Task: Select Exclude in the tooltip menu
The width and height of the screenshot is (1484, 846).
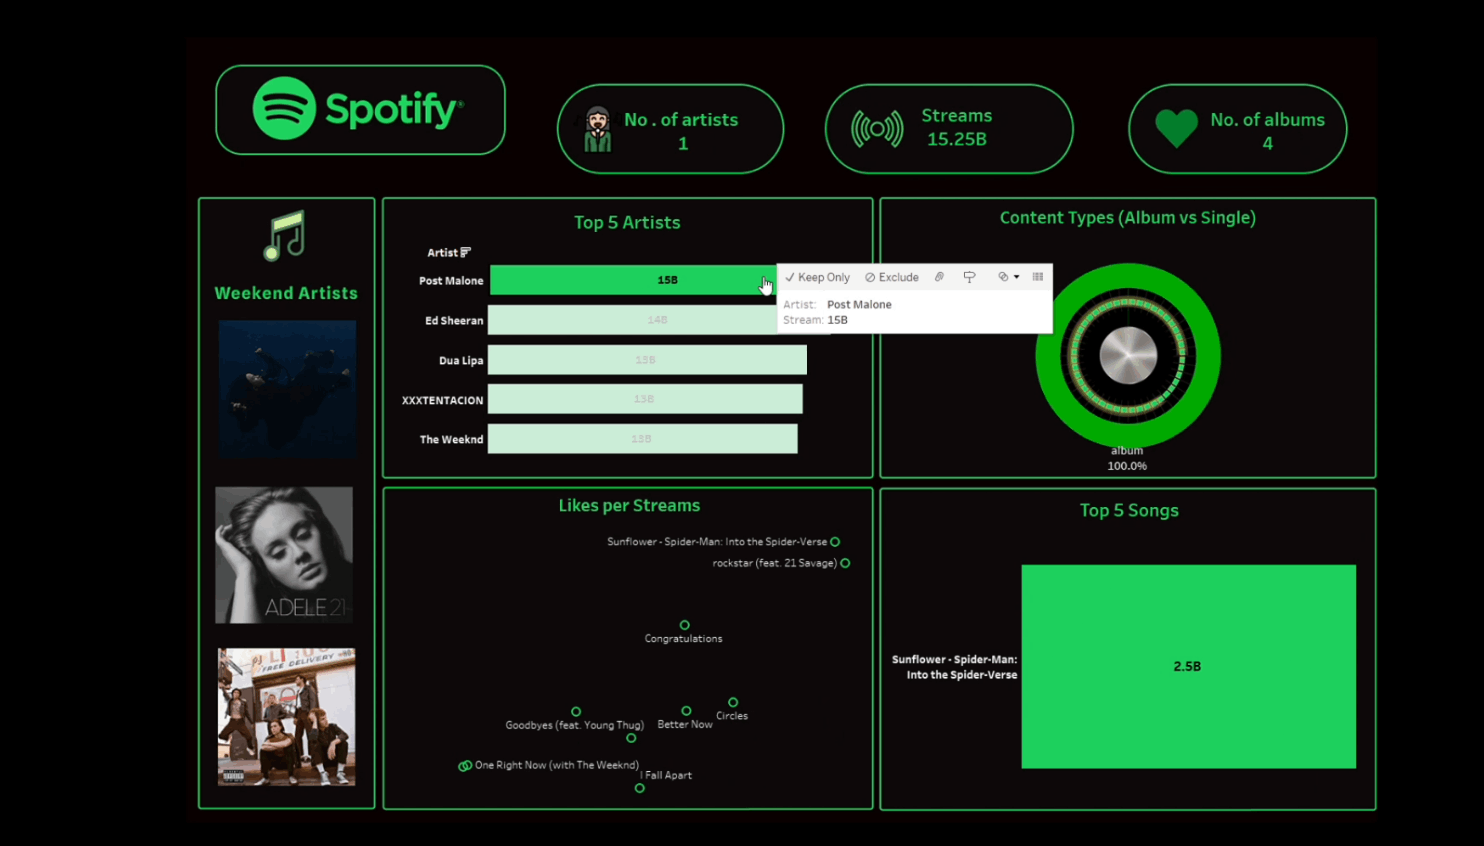Action: coord(891,277)
